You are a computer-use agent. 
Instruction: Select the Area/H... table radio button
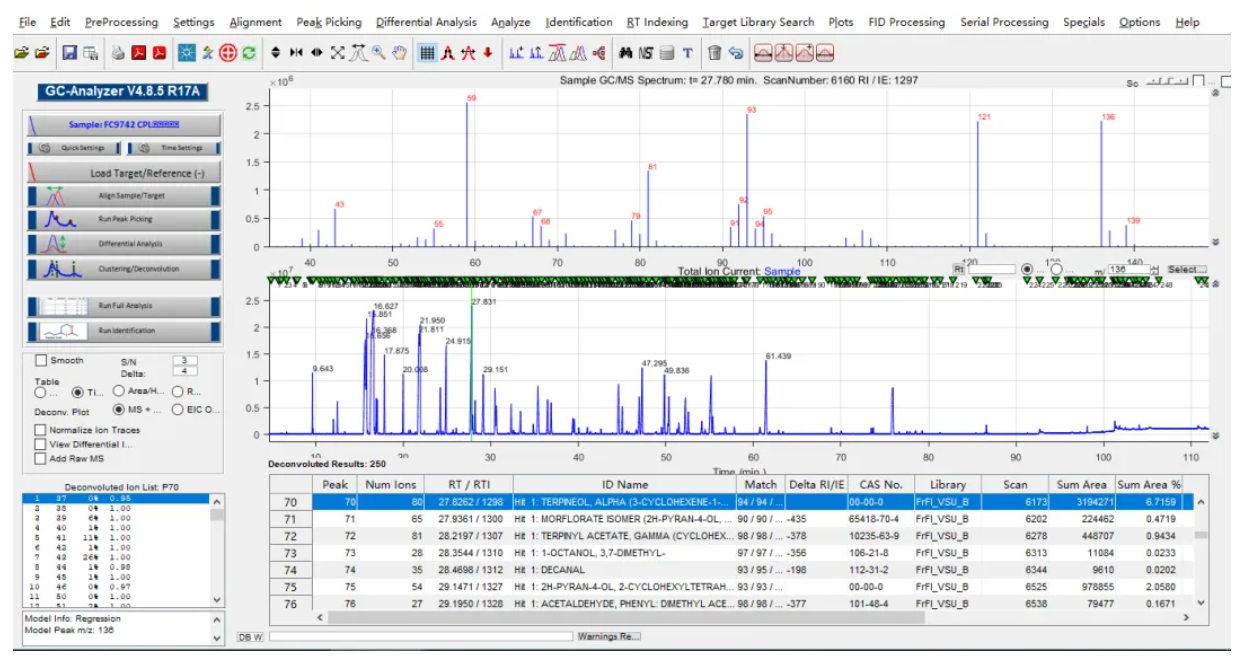coord(118,391)
